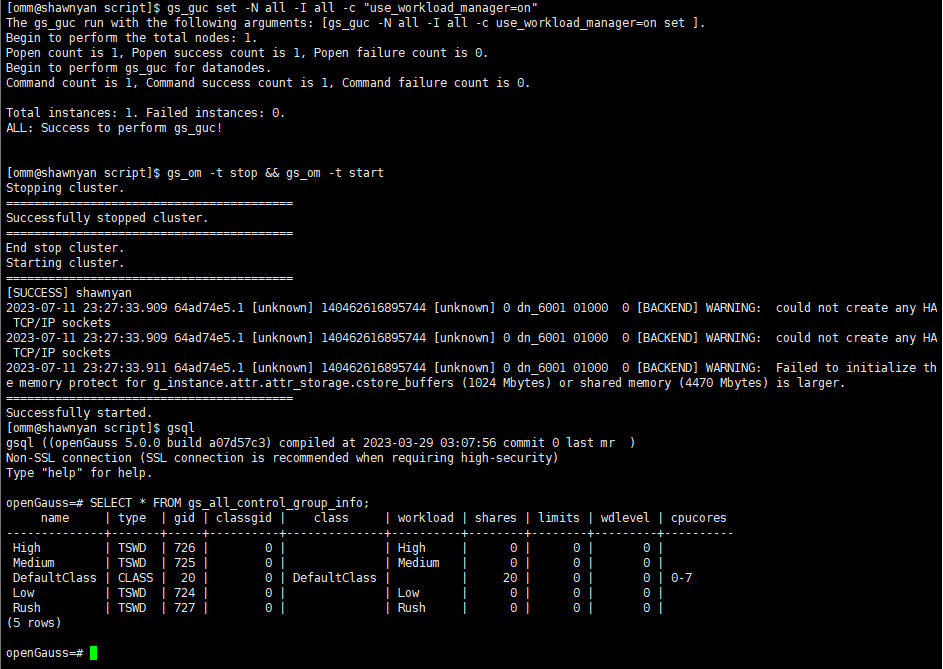Image resolution: width=943 pixels, height=669 pixels.
Task: Select the 'openGauss 5.0.0 build a07d57c3' text
Action: (163, 443)
